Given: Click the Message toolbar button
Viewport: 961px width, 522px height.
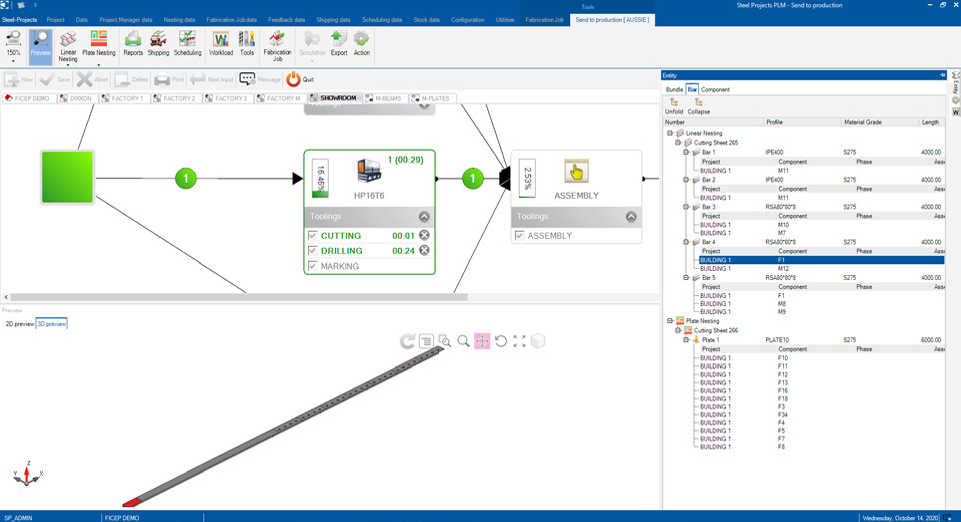Looking at the screenshot, I should coord(260,79).
